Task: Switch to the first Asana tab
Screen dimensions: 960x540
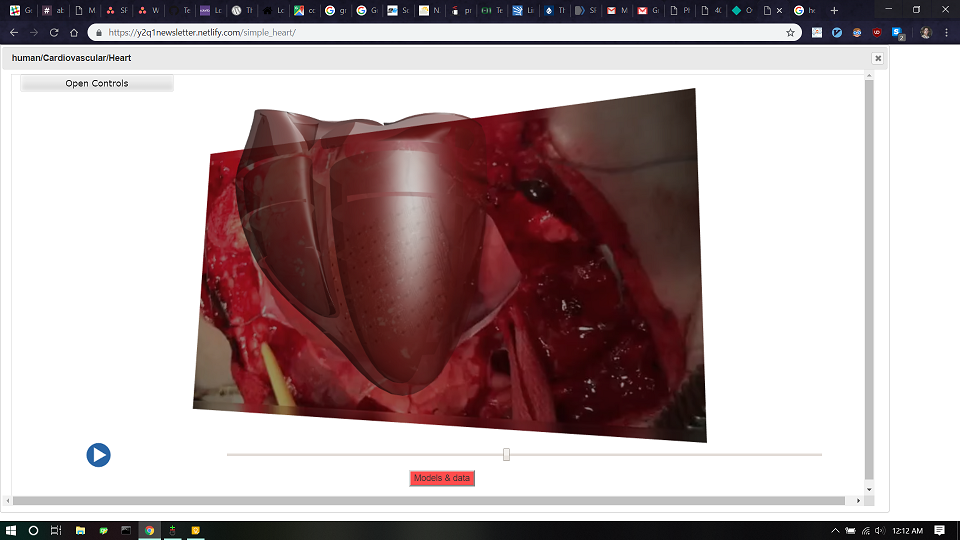Action: tap(116, 10)
